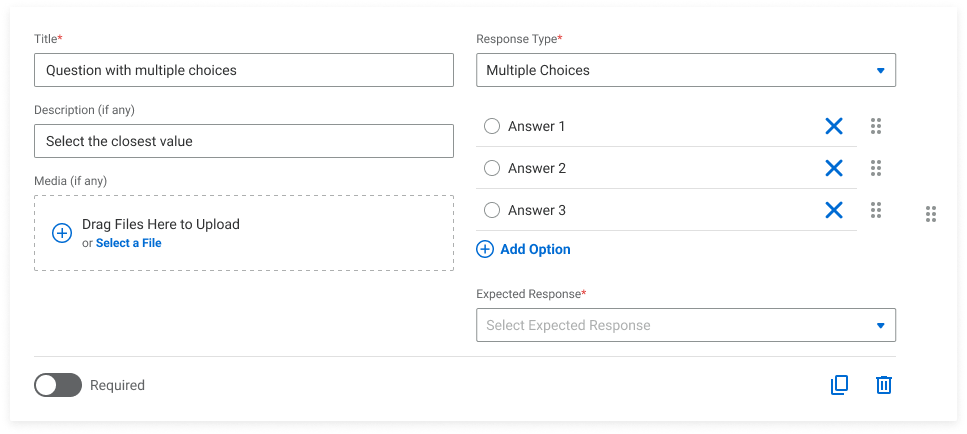Select the Answer 1 radio button
967x434 pixels.
pyautogui.click(x=492, y=126)
